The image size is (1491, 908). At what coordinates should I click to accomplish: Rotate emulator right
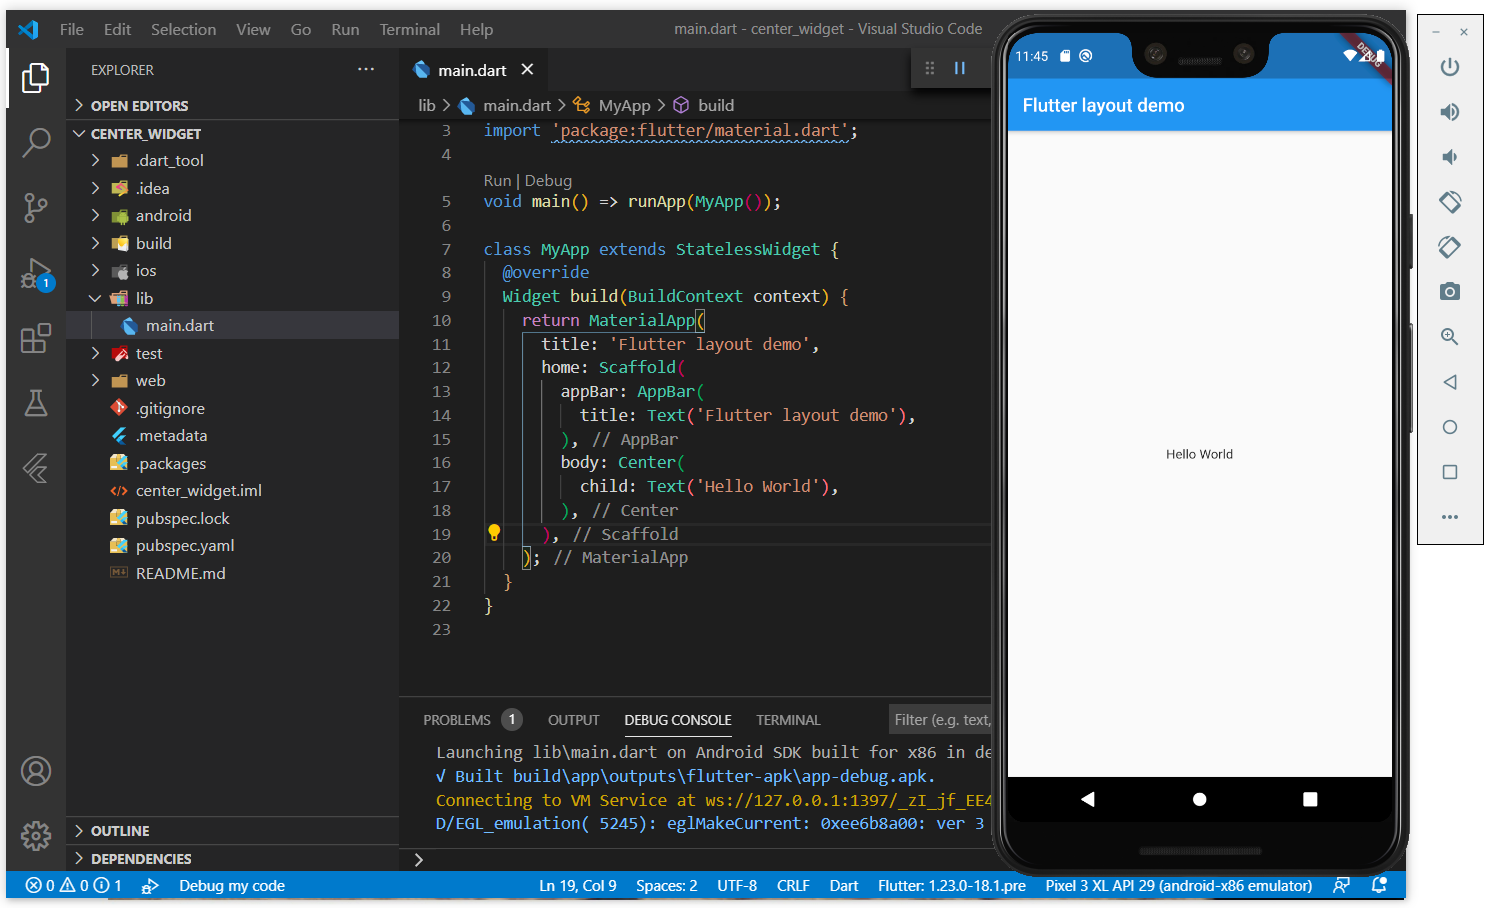point(1450,247)
